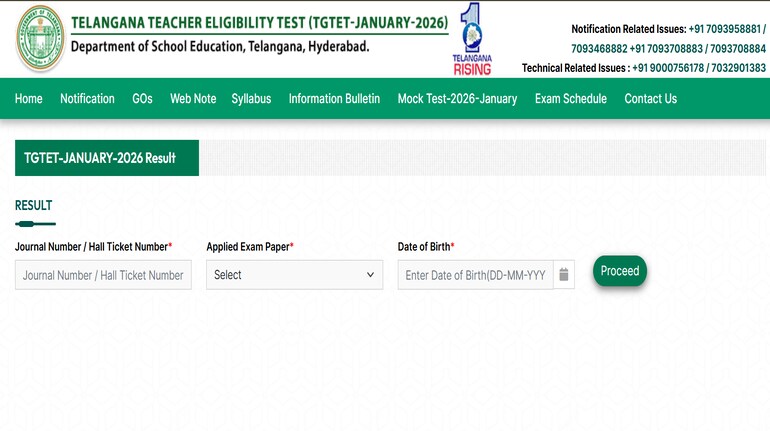
Task: Open the Web Note page
Action: click(x=193, y=99)
